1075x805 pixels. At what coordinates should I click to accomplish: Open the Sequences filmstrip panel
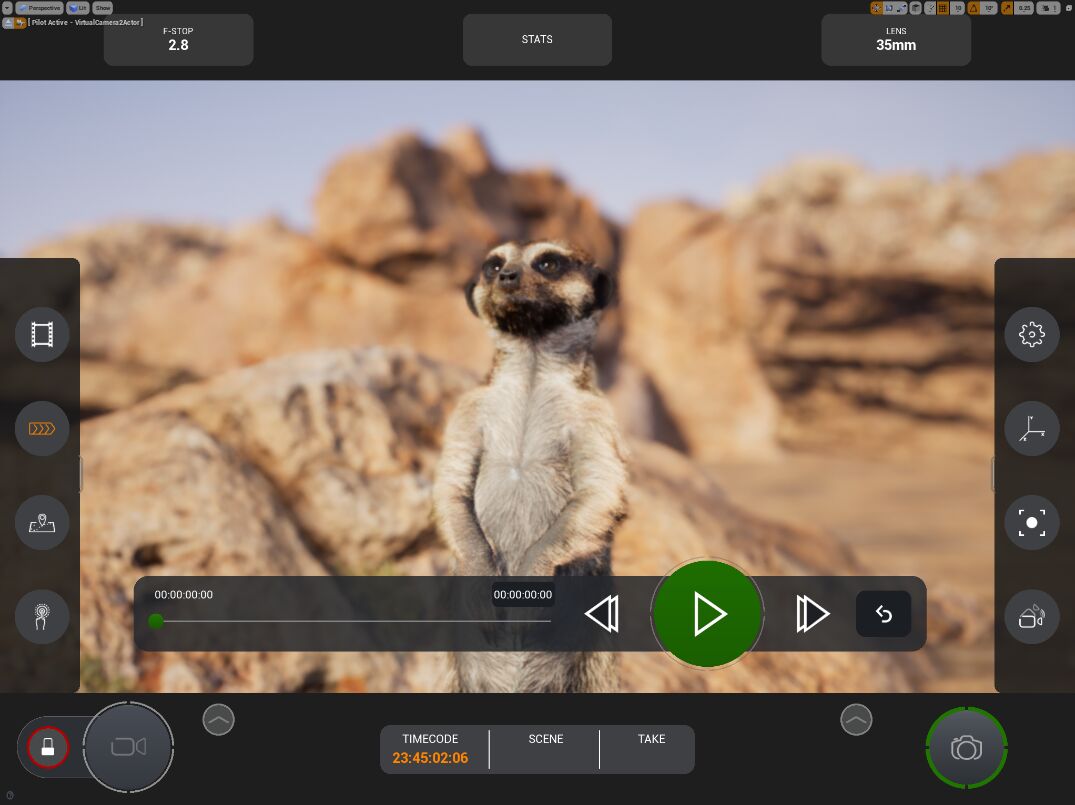(42, 335)
